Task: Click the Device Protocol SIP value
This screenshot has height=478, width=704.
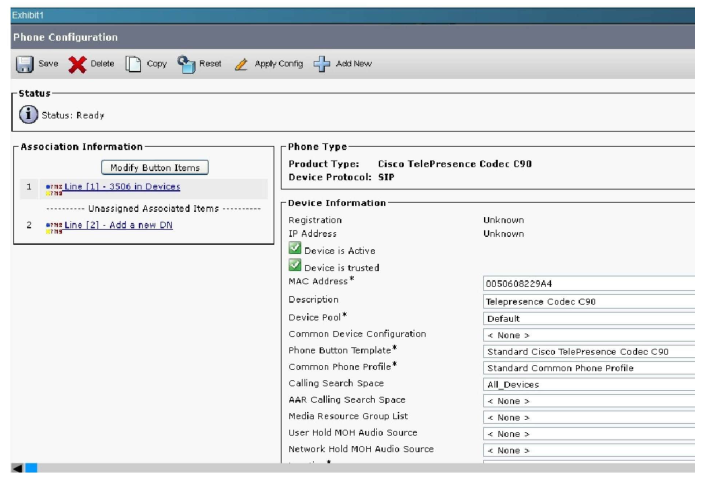Action: (386, 177)
